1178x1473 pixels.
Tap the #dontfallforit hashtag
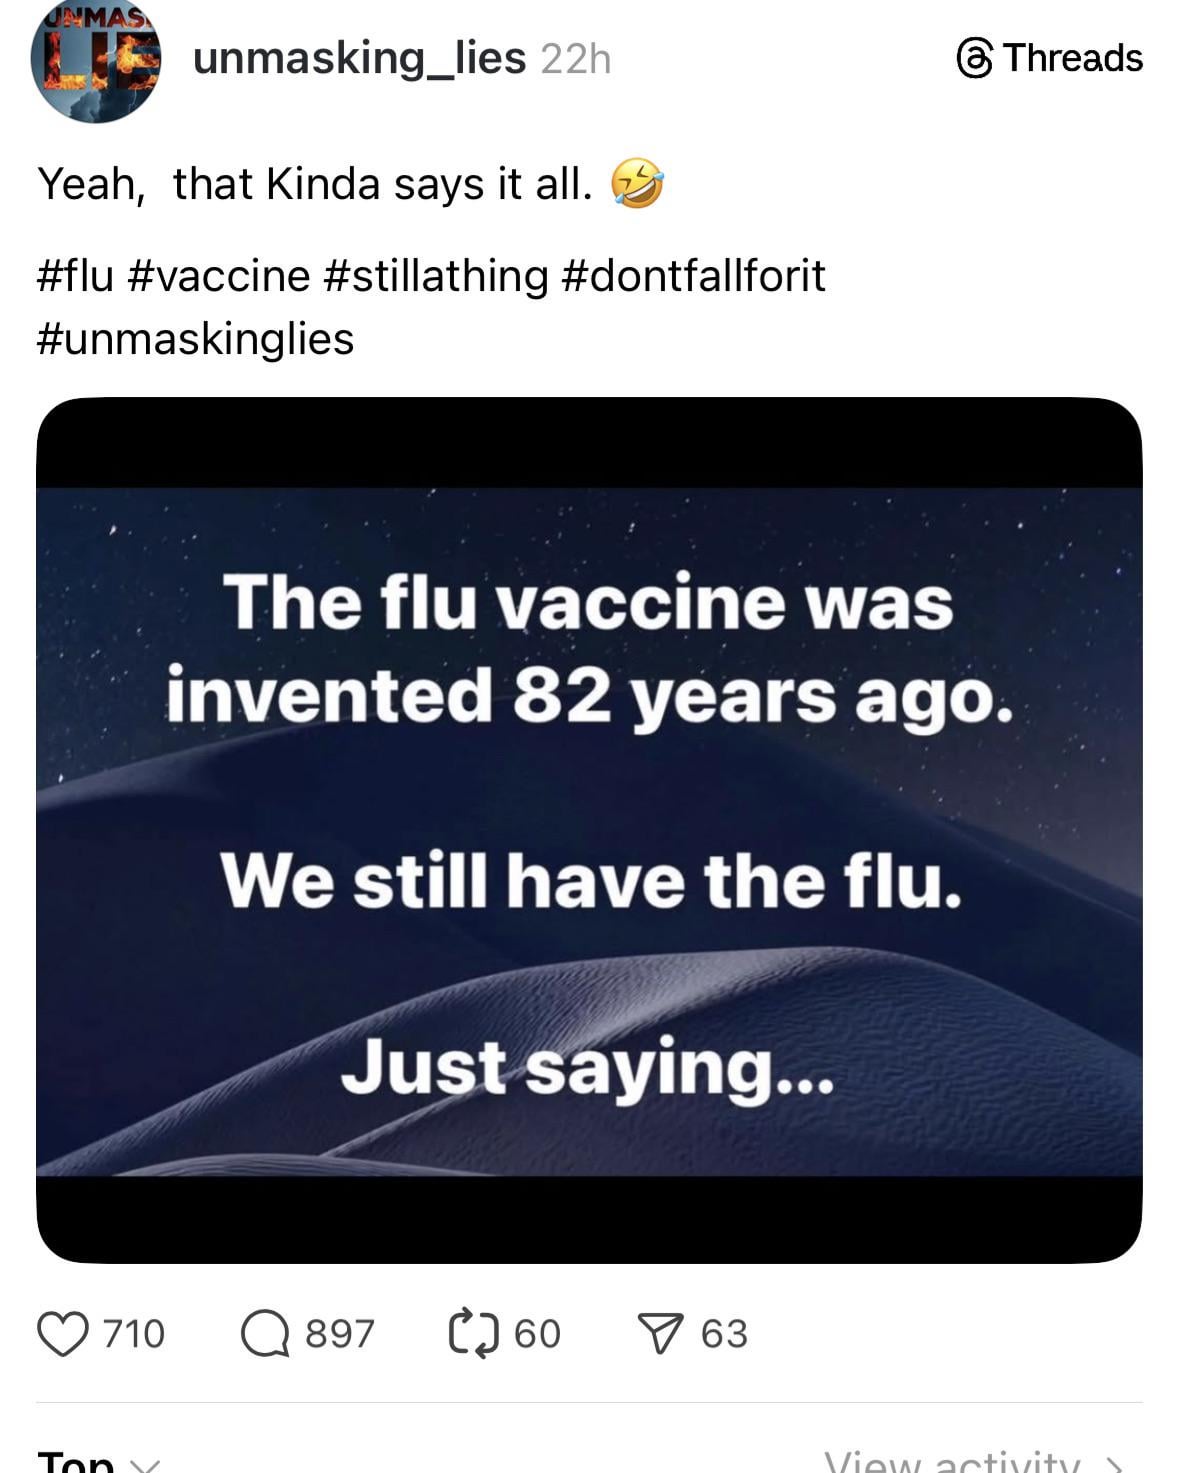click(x=695, y=276)
